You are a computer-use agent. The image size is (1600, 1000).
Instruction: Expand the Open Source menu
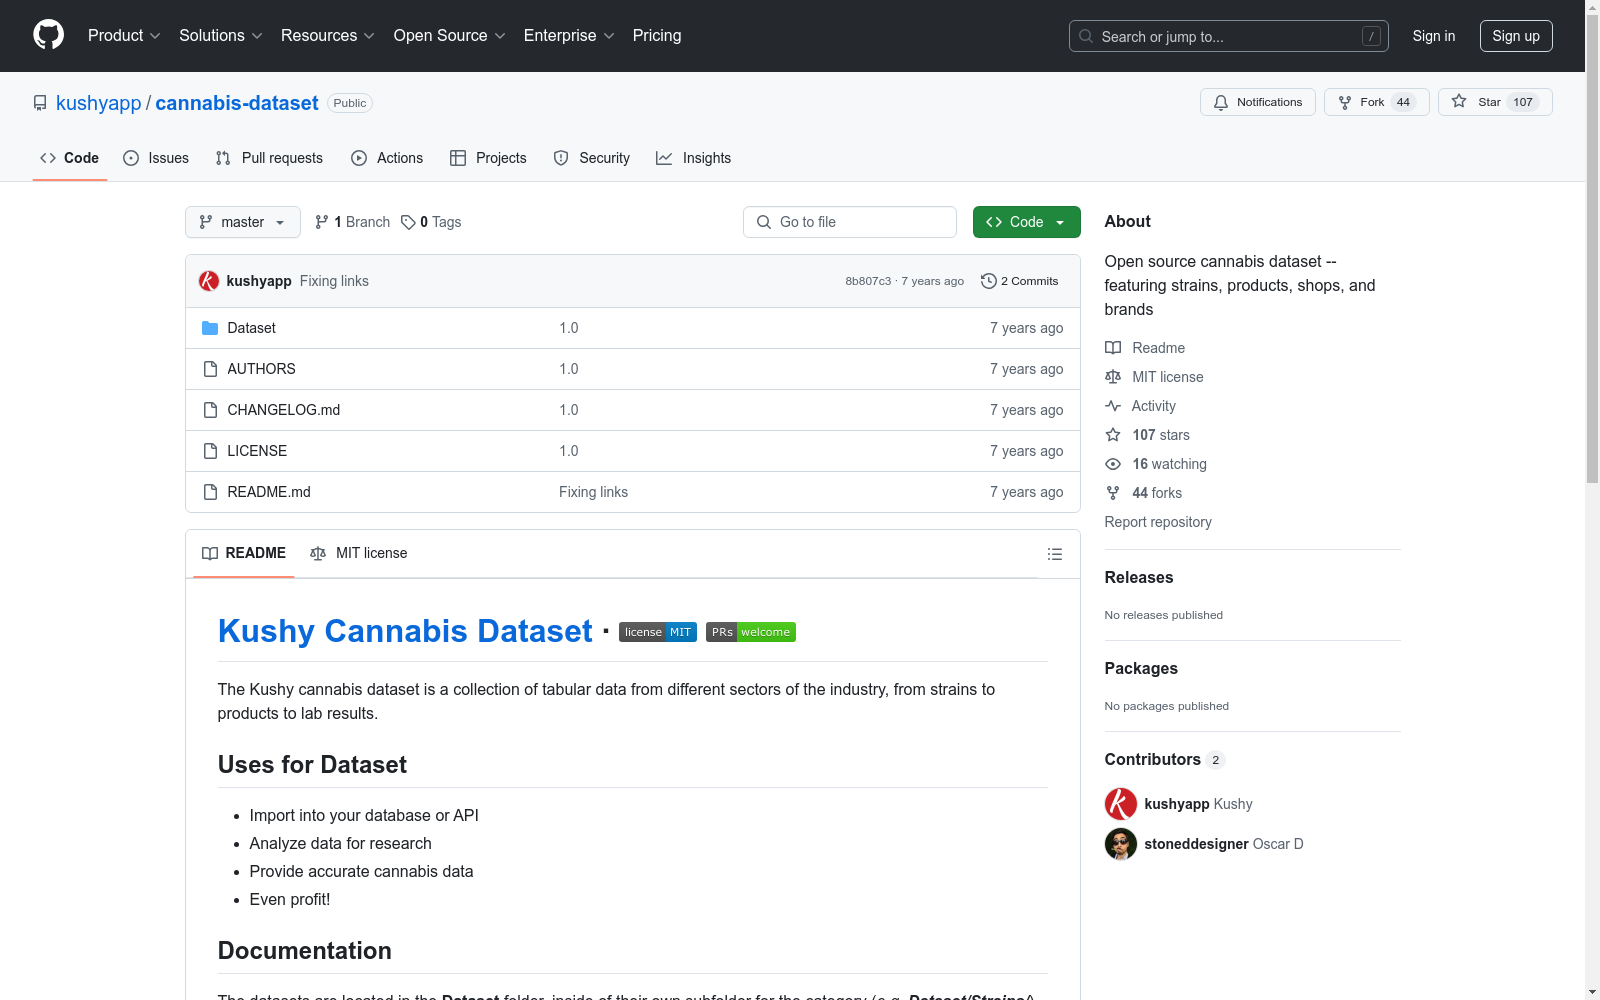click(x=450, y=36)
